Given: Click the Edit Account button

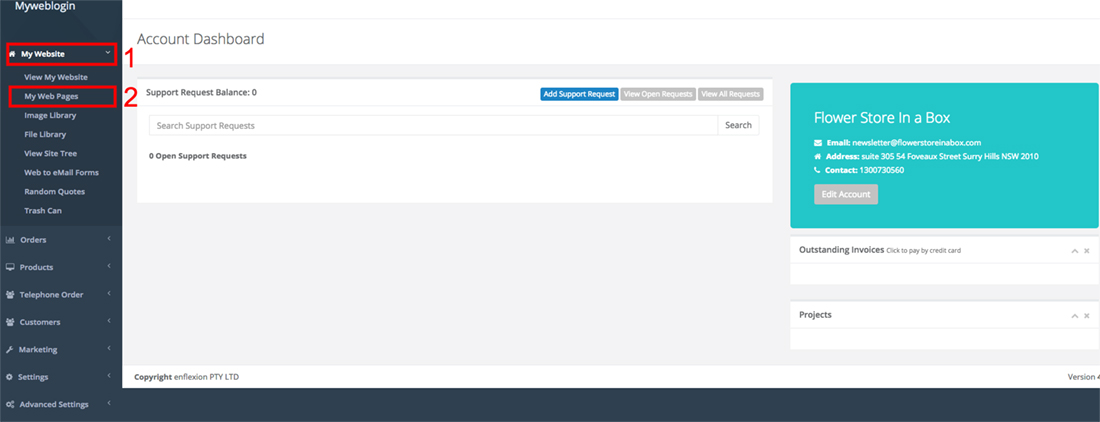Looking at the screenshot, I should (x=846, y=194).
